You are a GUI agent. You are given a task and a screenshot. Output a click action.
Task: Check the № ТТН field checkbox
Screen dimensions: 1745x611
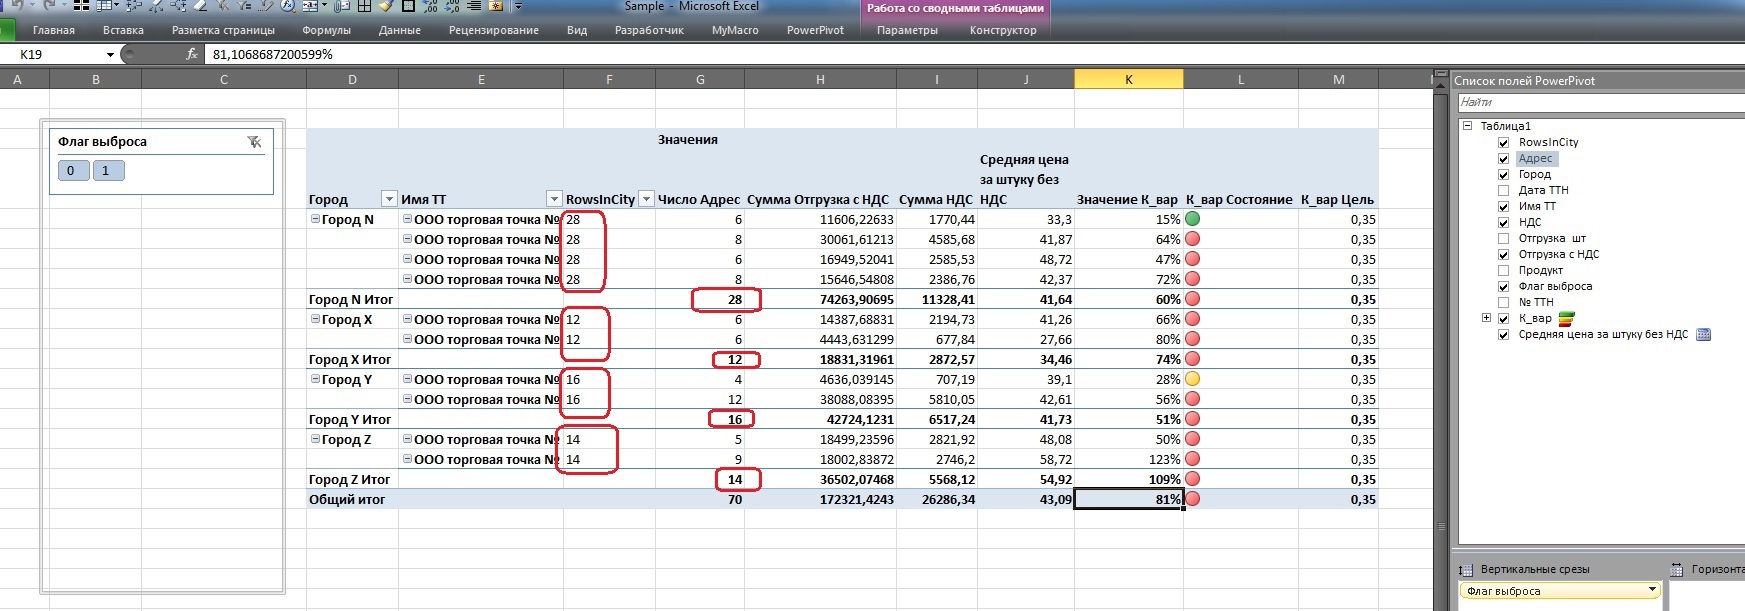[x=1503, y=302]
